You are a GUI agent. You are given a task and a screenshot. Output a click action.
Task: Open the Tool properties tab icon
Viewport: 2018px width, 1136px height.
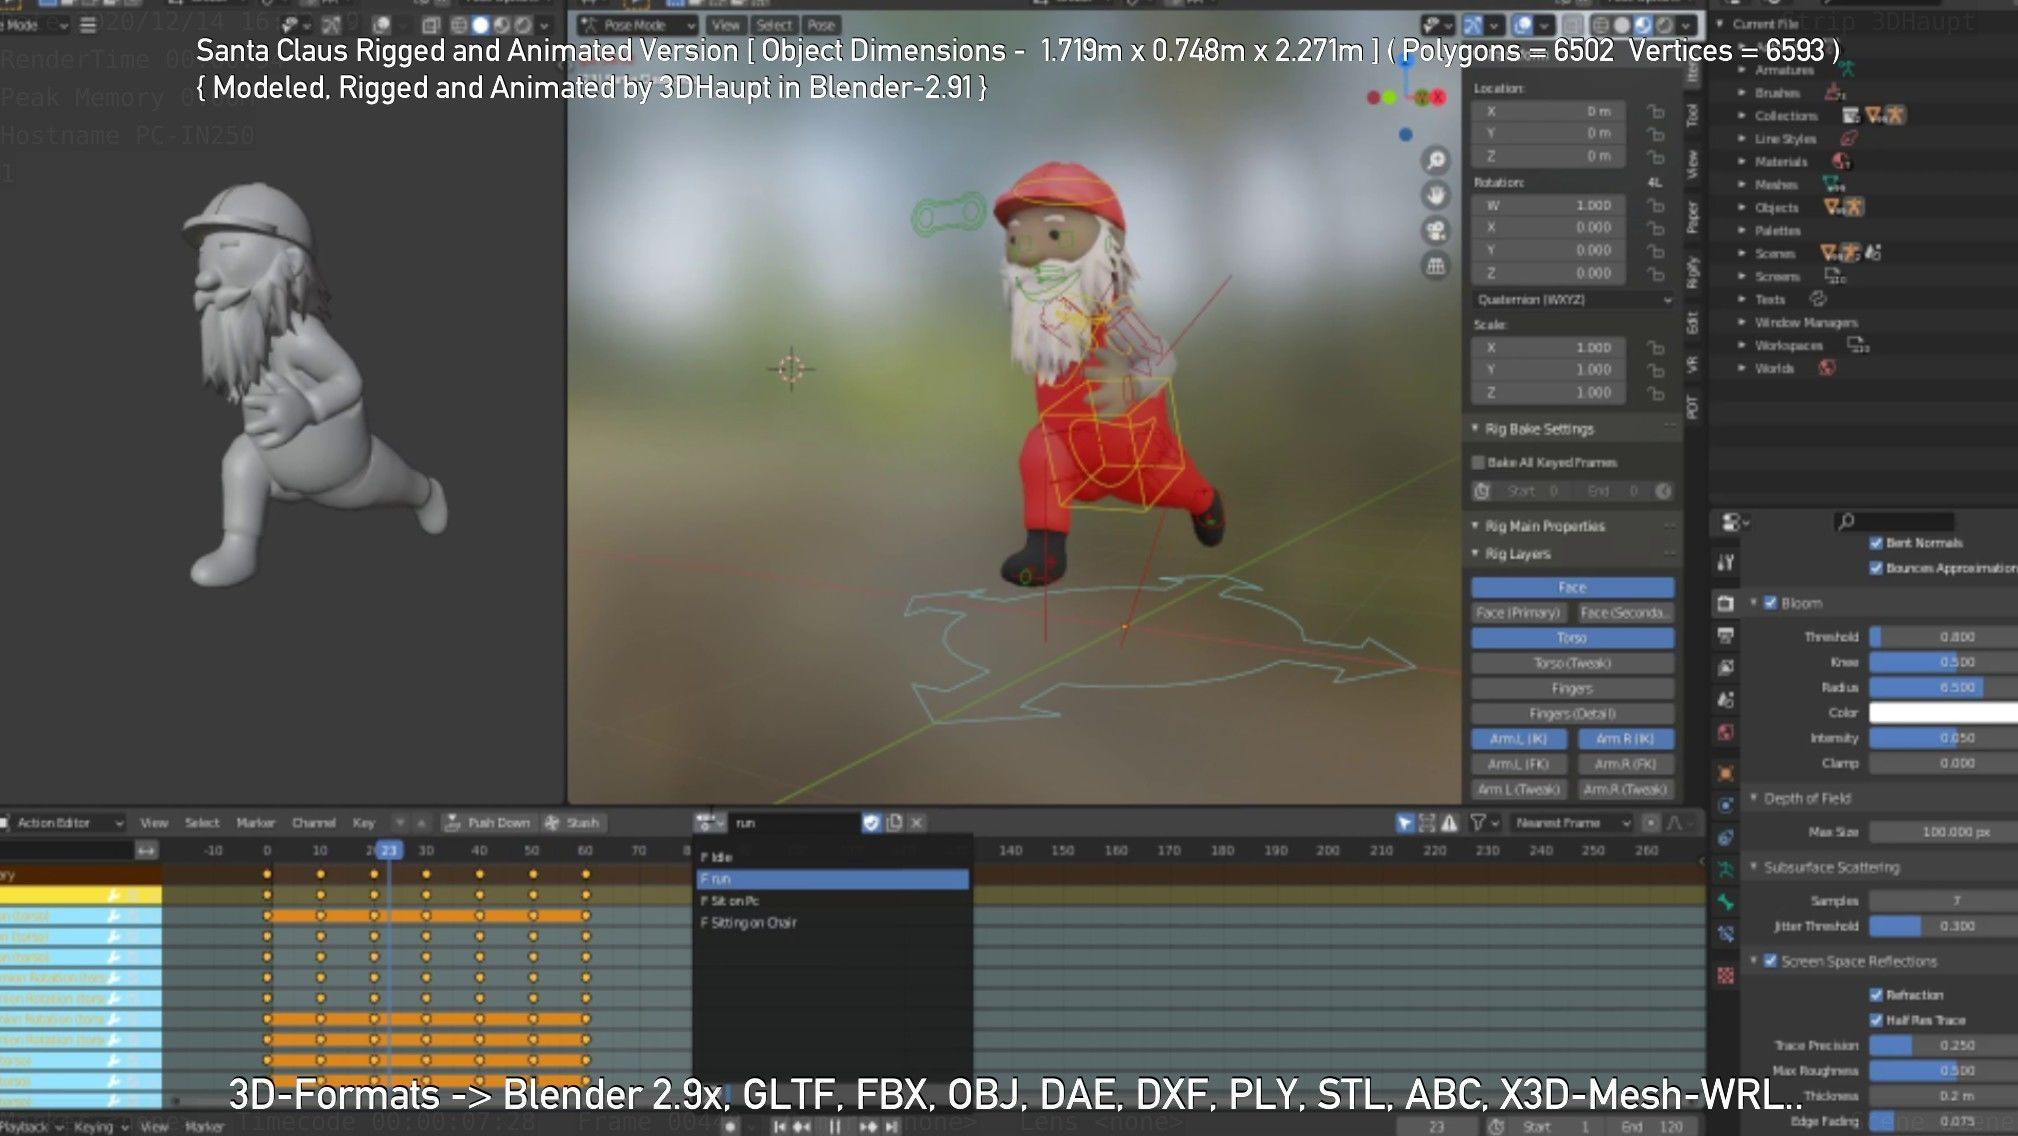pos(1726,562)
